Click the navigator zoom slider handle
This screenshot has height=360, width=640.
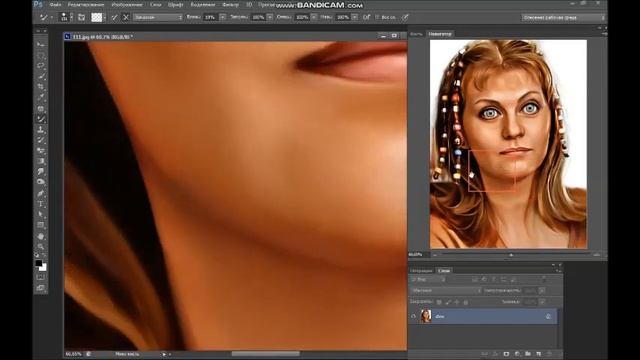(x=511, y=255)
